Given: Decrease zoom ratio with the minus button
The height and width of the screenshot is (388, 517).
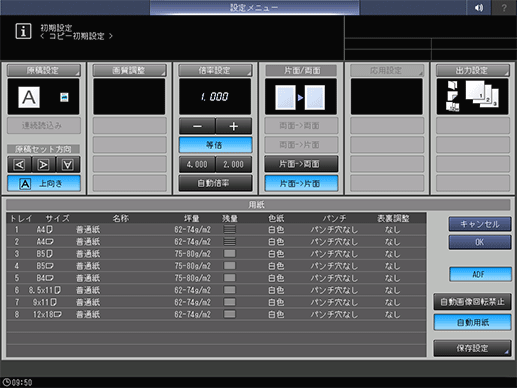Looking at the screenshot, I should (x=197, y=126).
